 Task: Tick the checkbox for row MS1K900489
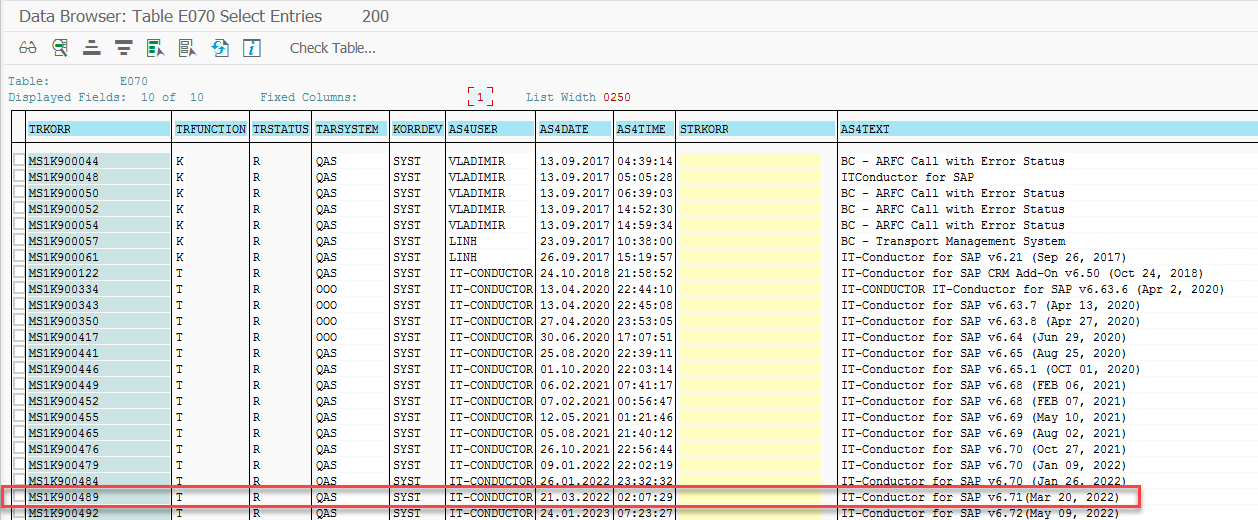pos(19,497)
